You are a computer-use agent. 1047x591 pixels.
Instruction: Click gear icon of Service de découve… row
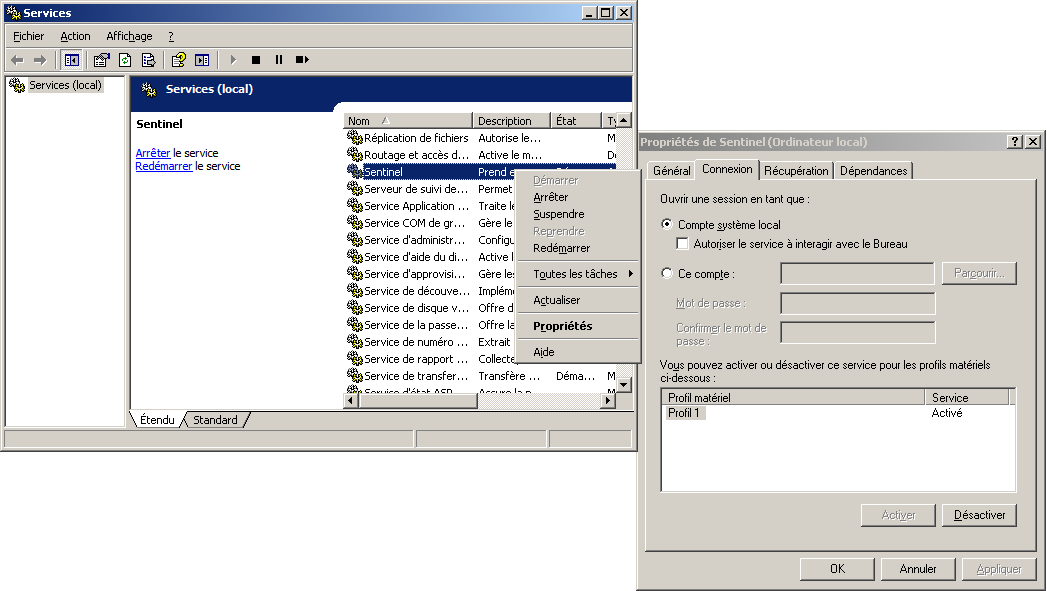coord(355,291)
